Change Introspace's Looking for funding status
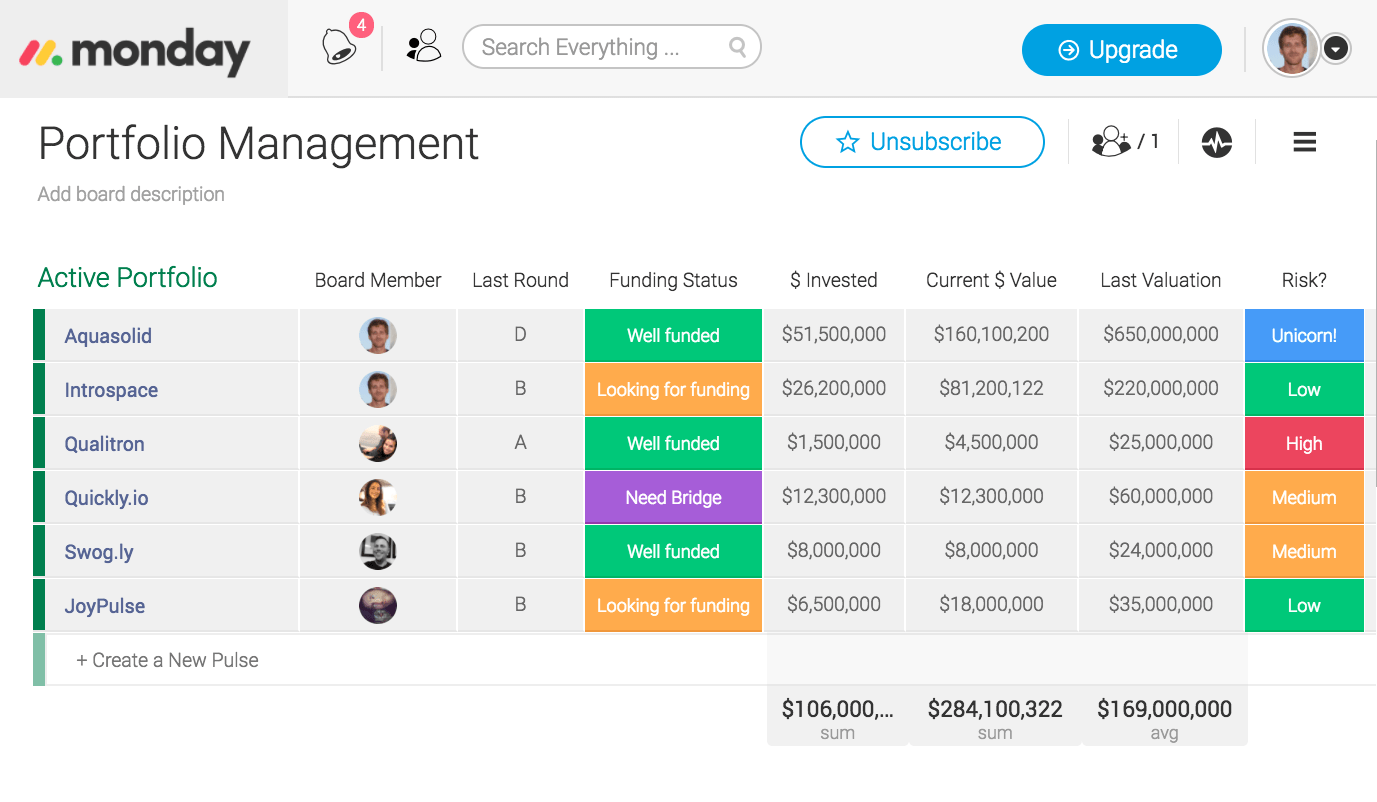 (673, 389)
